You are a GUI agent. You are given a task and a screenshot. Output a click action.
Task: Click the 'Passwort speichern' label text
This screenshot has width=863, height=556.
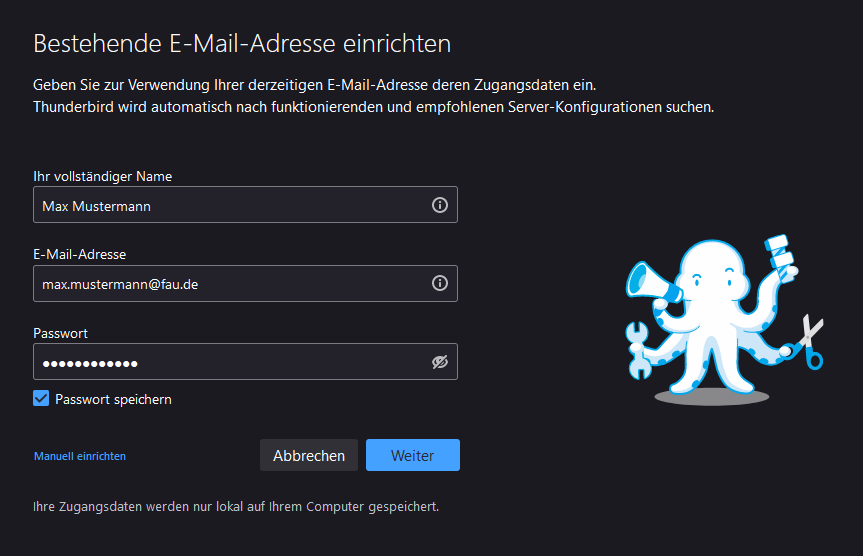pyautogui.click(x=113, y=399)
